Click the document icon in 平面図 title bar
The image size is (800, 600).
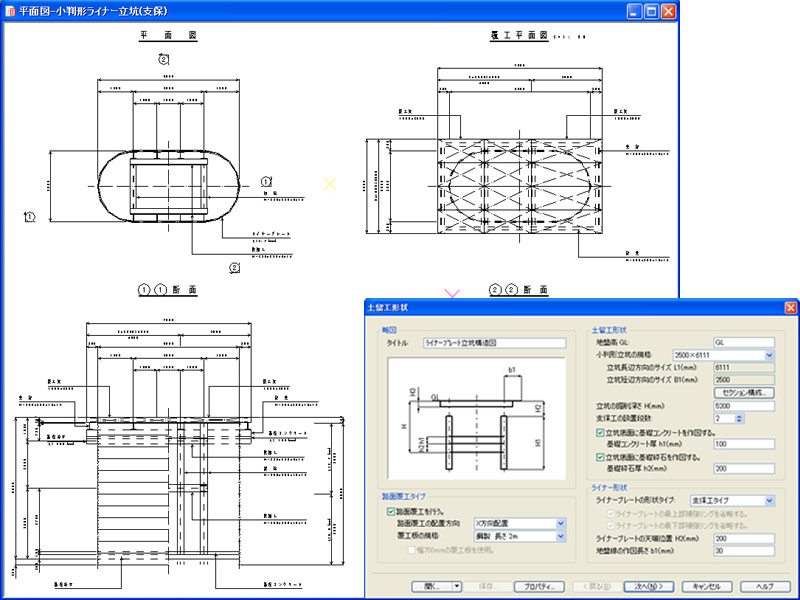pos(10,12)
